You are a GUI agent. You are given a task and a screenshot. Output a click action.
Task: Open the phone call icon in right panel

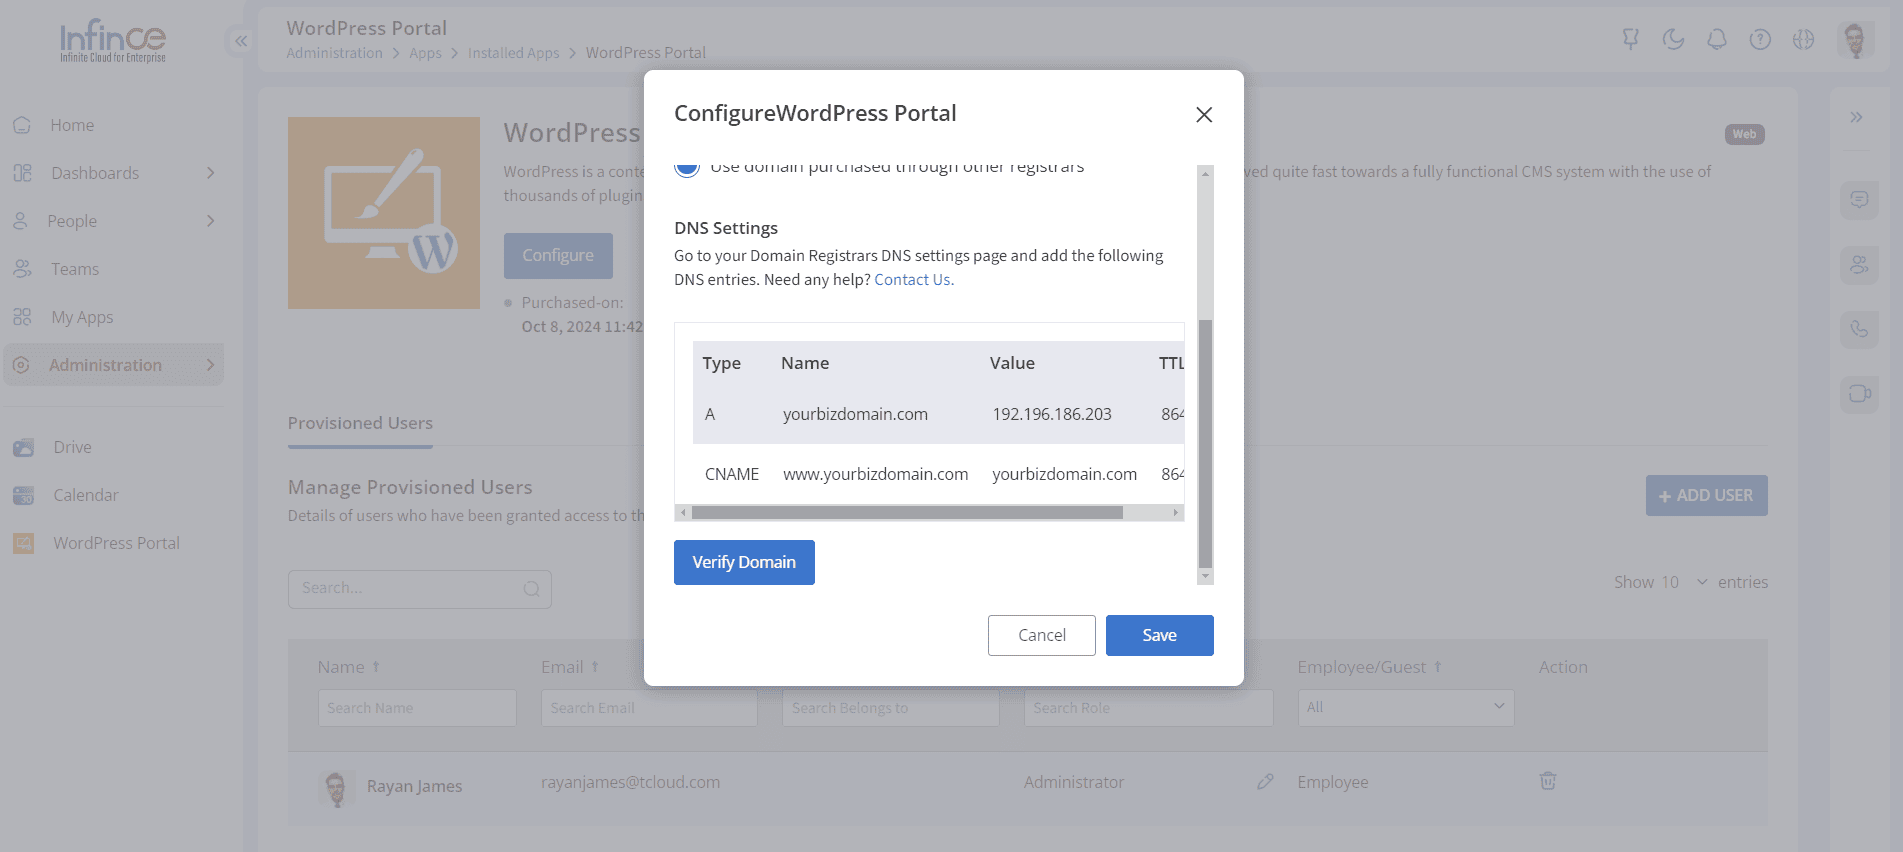pyautogui.click(x=1859, y=329)
